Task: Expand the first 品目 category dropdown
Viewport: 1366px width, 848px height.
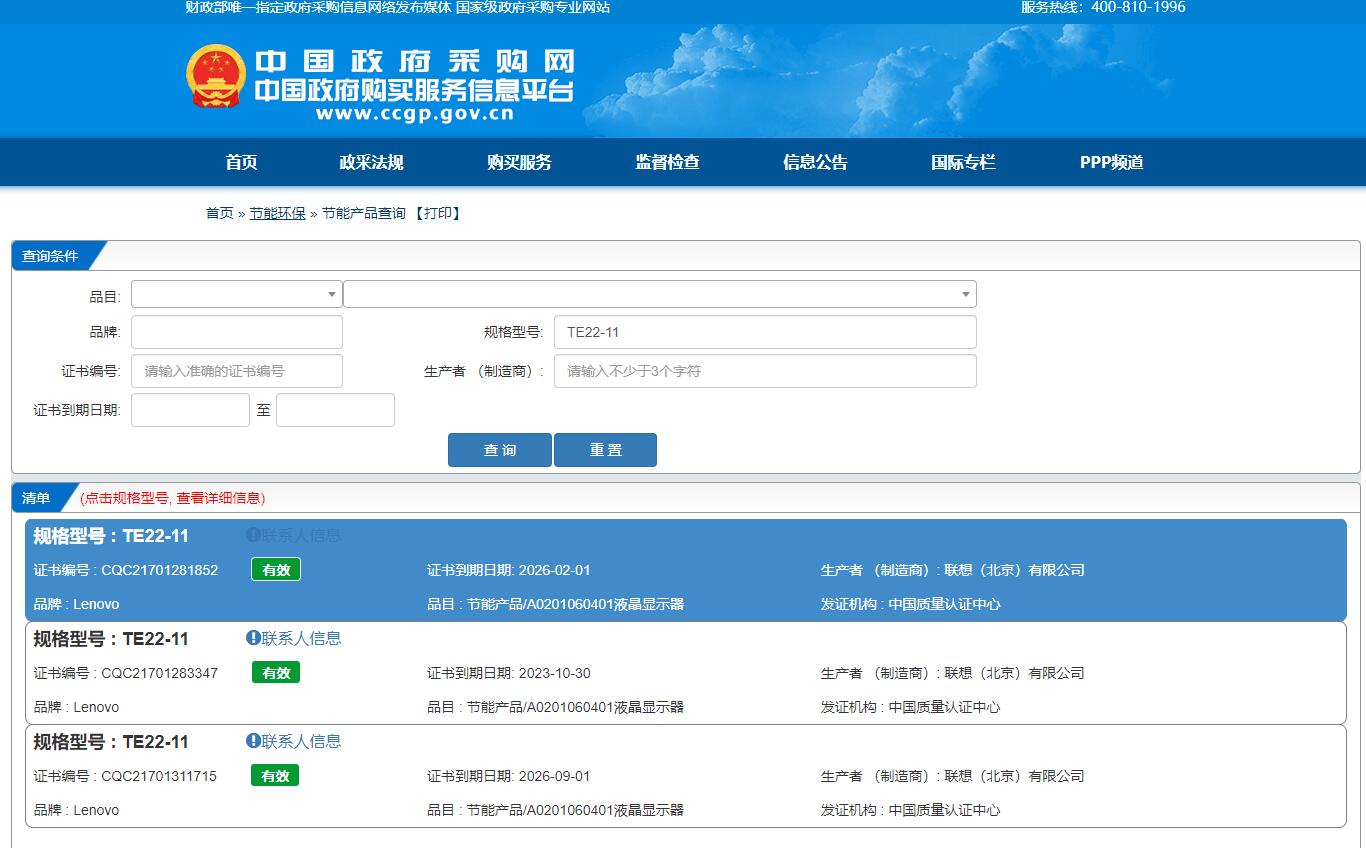Action: coord(236,294)
